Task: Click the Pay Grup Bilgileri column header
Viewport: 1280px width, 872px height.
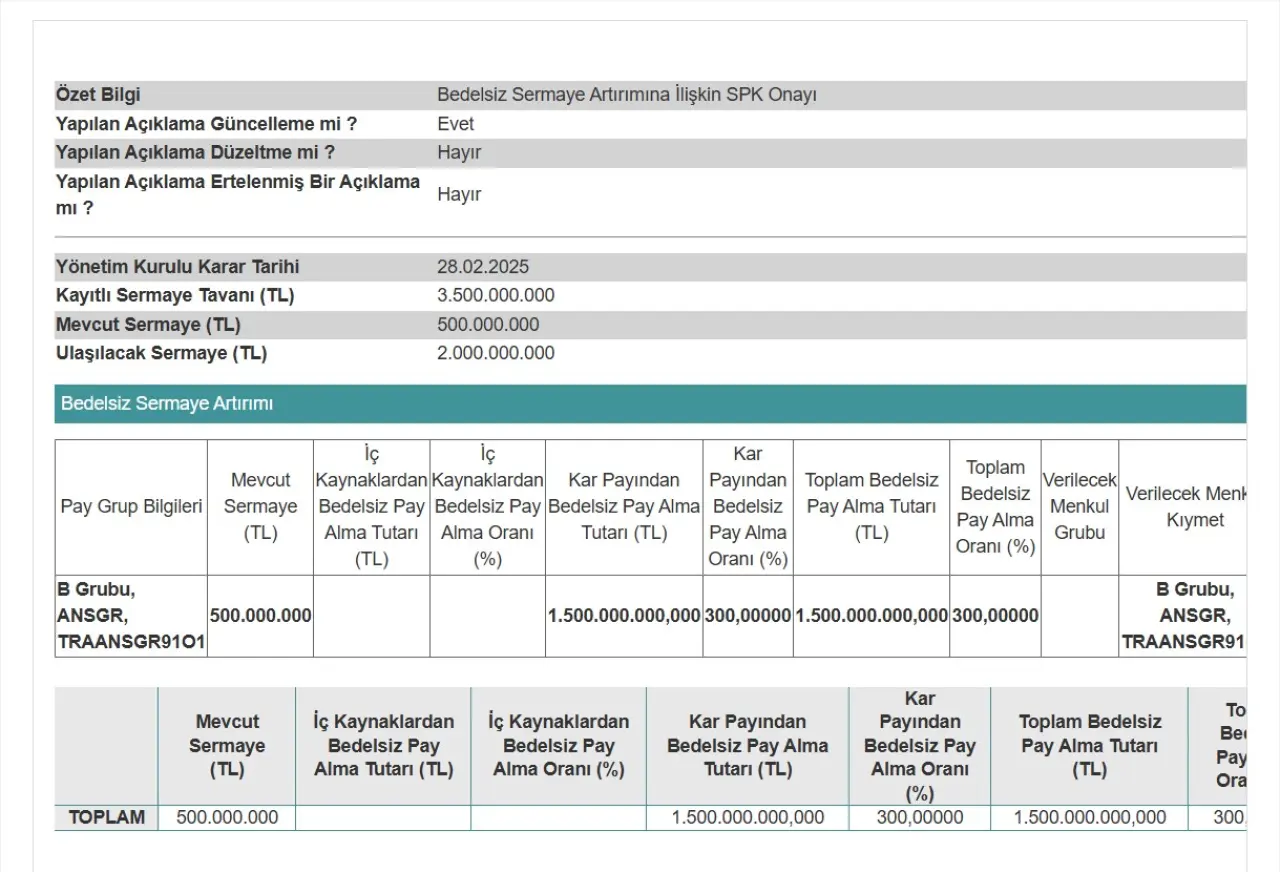Action: [x=131, y=507]
